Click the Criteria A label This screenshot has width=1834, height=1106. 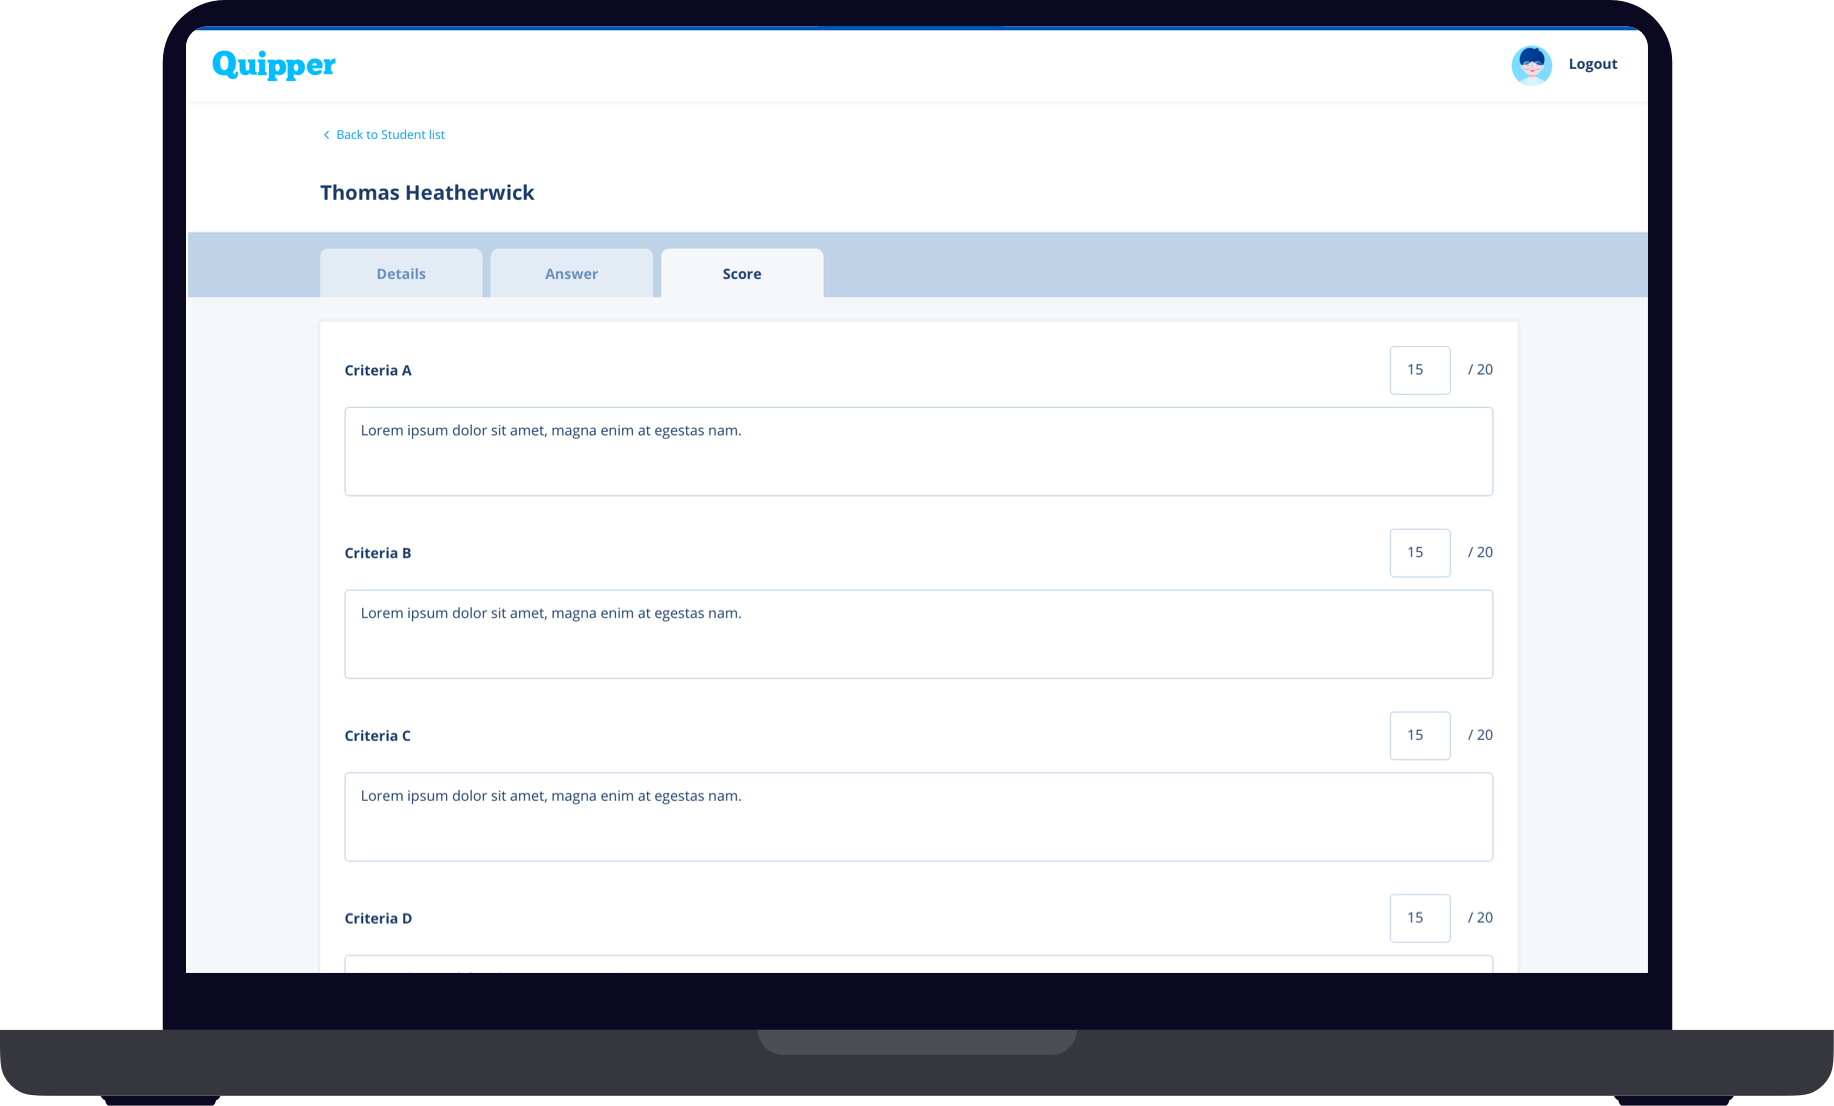pyautogui.click(x=378, y=371)
